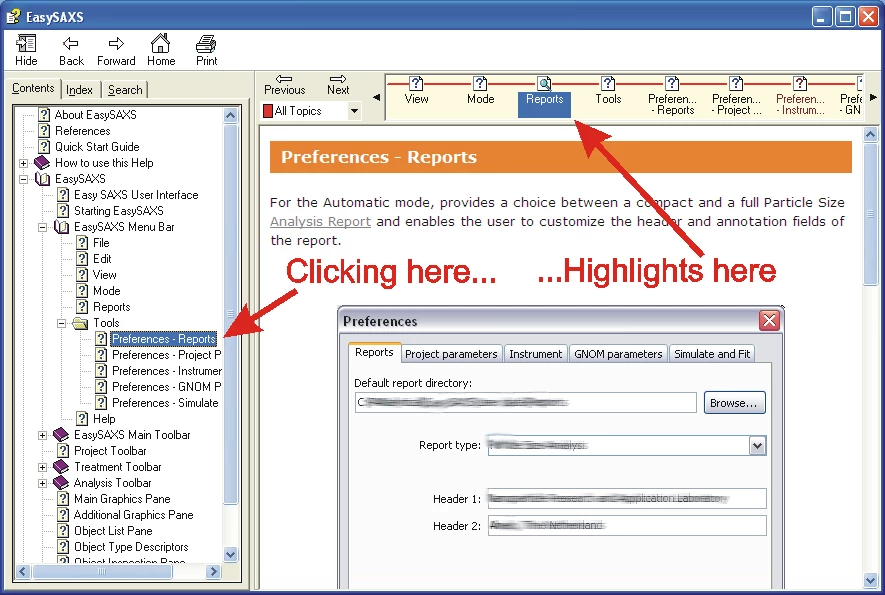Screen dimensions: 885x595
Task: Open Preferences - Project topic in strip
Action: pos(736,97)
